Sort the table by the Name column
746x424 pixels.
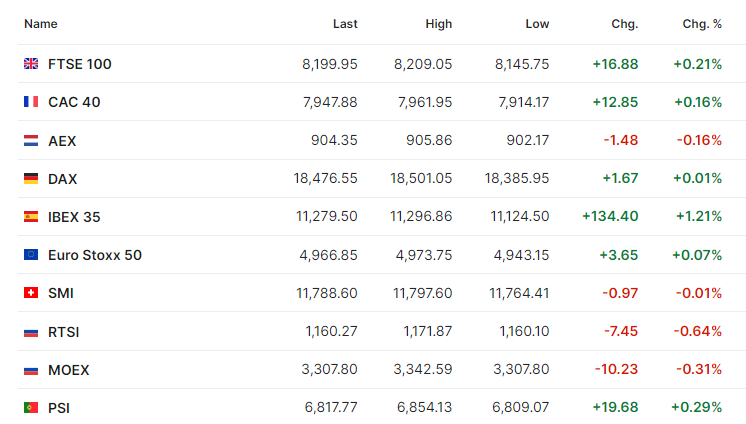pos(40,24)
